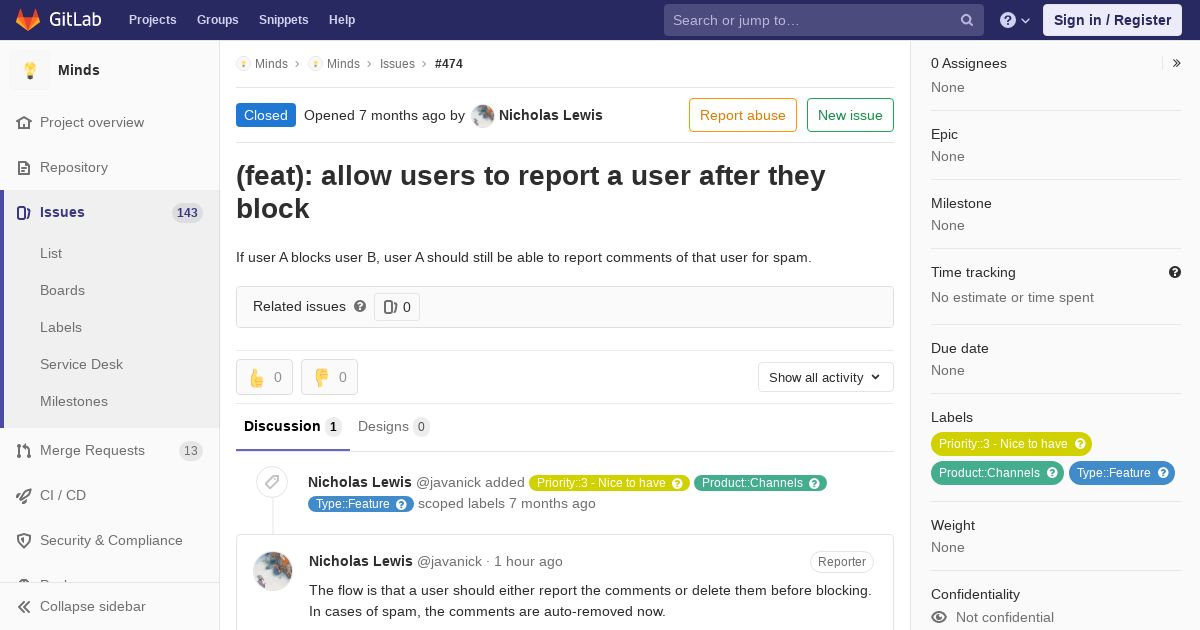This screenshot has height=630, width=1200.
Task: Click Nicholas Lewis avatar in issue header
Action: [x=483, y=115]
